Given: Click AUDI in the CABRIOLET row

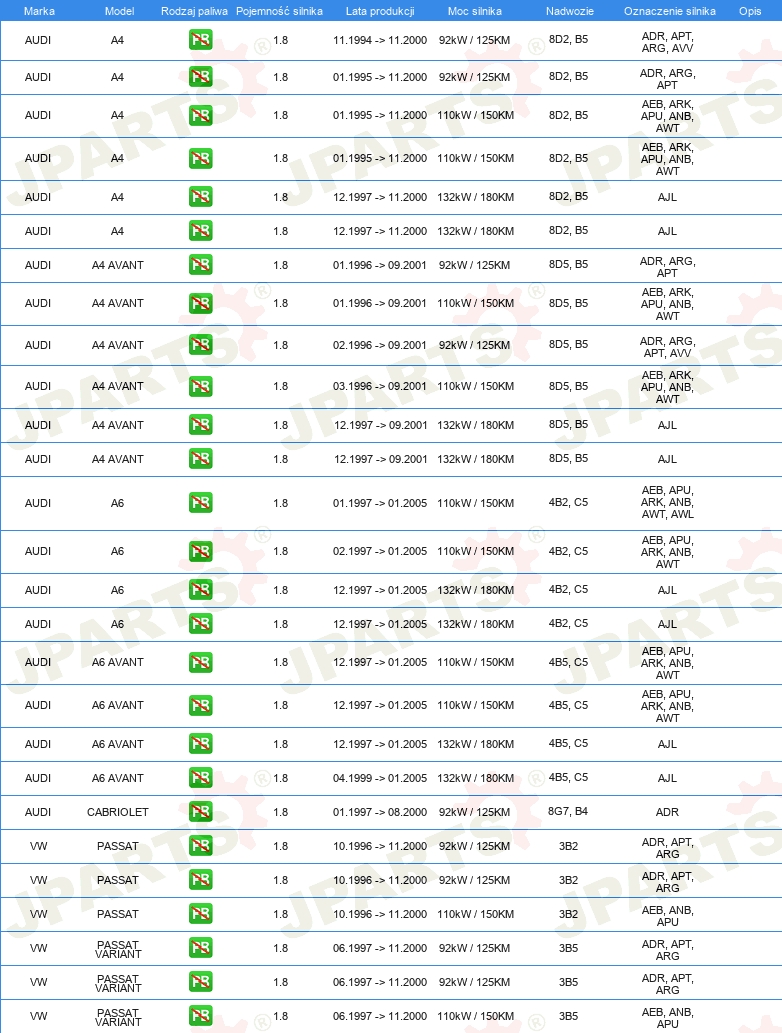Looking at the screenshot, I should (38, 812).
